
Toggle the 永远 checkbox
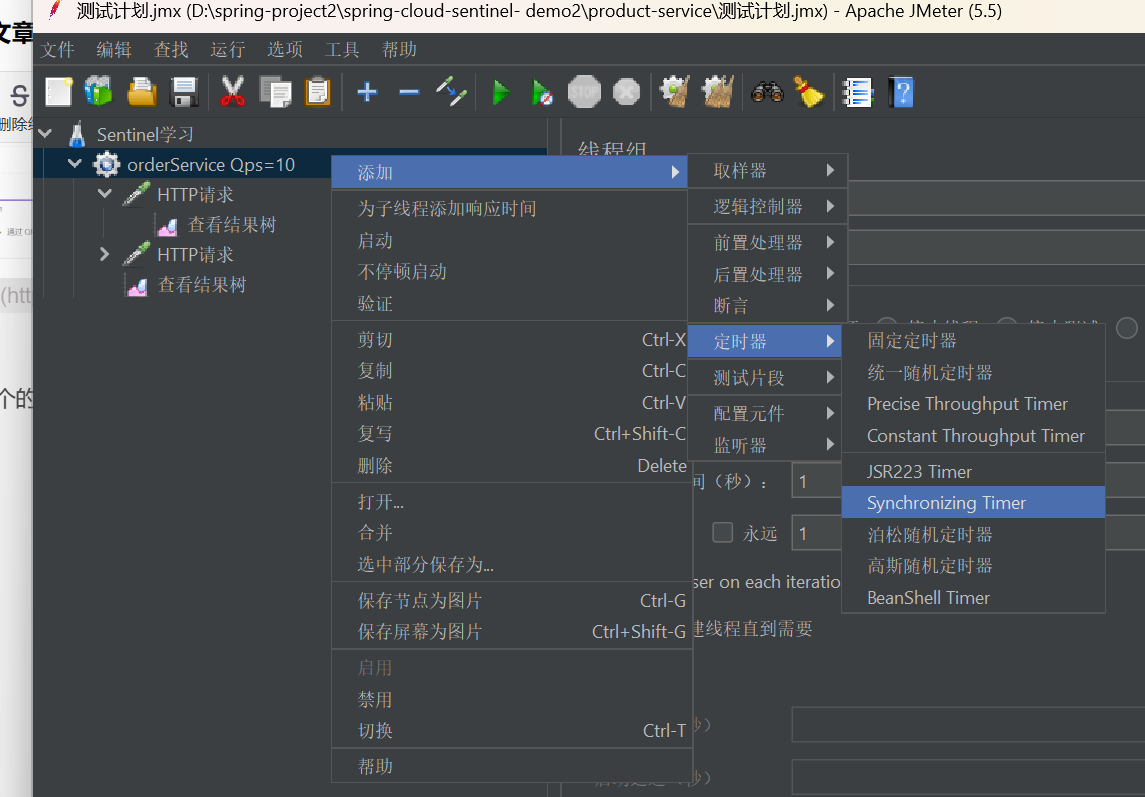click(722, 533)
